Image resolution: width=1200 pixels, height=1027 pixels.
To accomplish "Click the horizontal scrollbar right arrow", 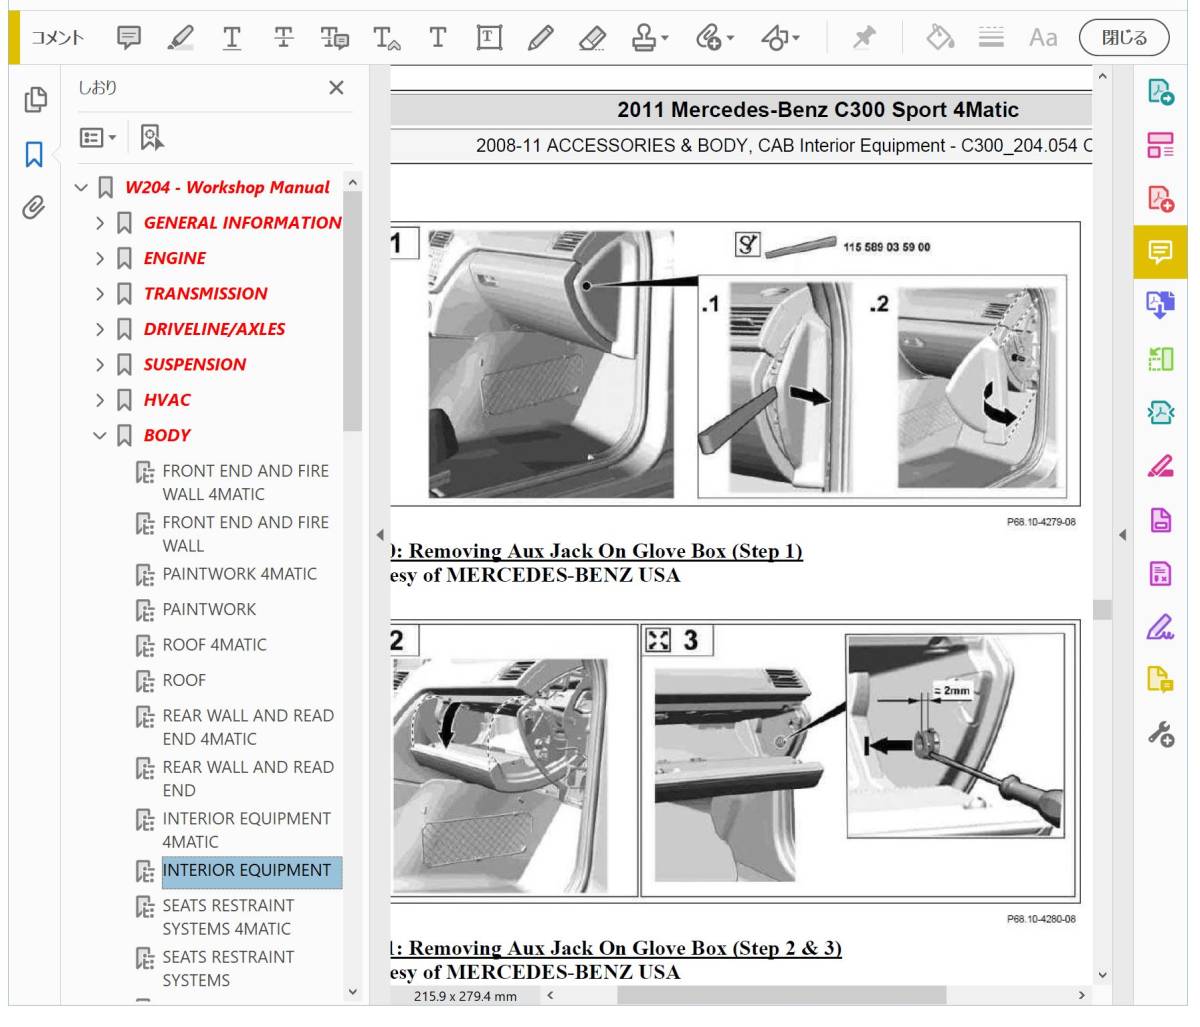I will [x=1081, y=995].
